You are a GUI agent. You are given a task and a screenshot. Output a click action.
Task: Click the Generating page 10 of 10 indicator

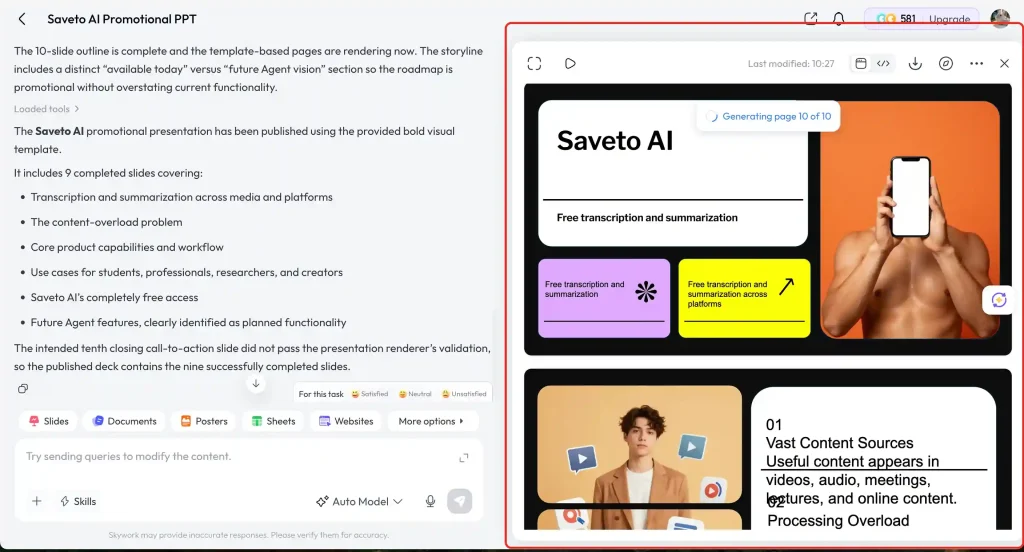(x=769, y=116)
